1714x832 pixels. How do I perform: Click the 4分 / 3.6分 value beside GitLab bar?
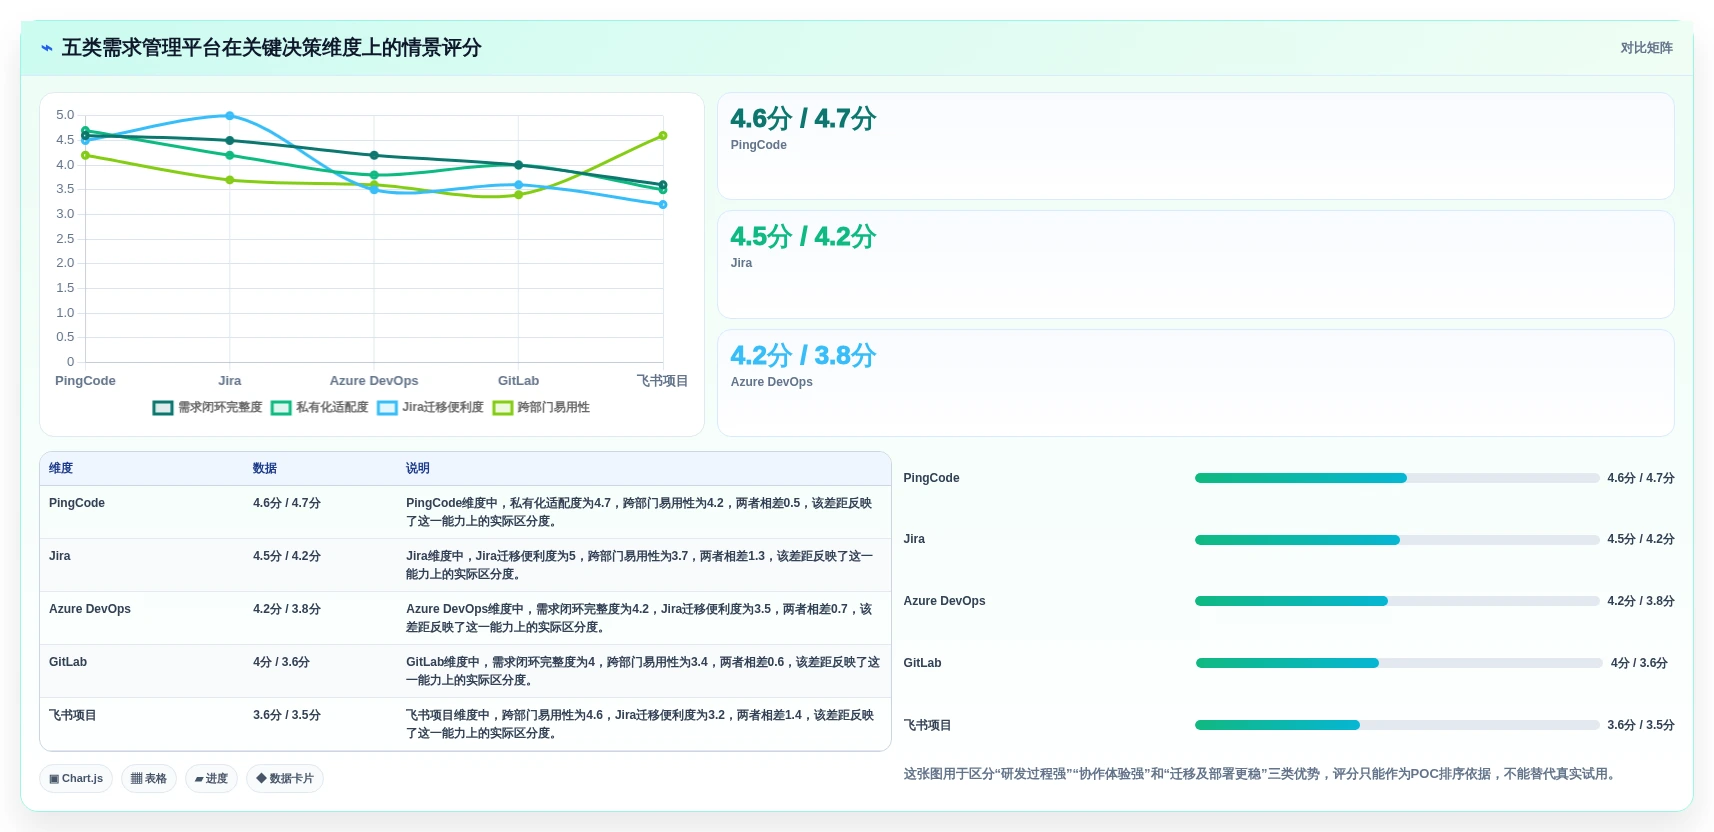point(1639,663)
